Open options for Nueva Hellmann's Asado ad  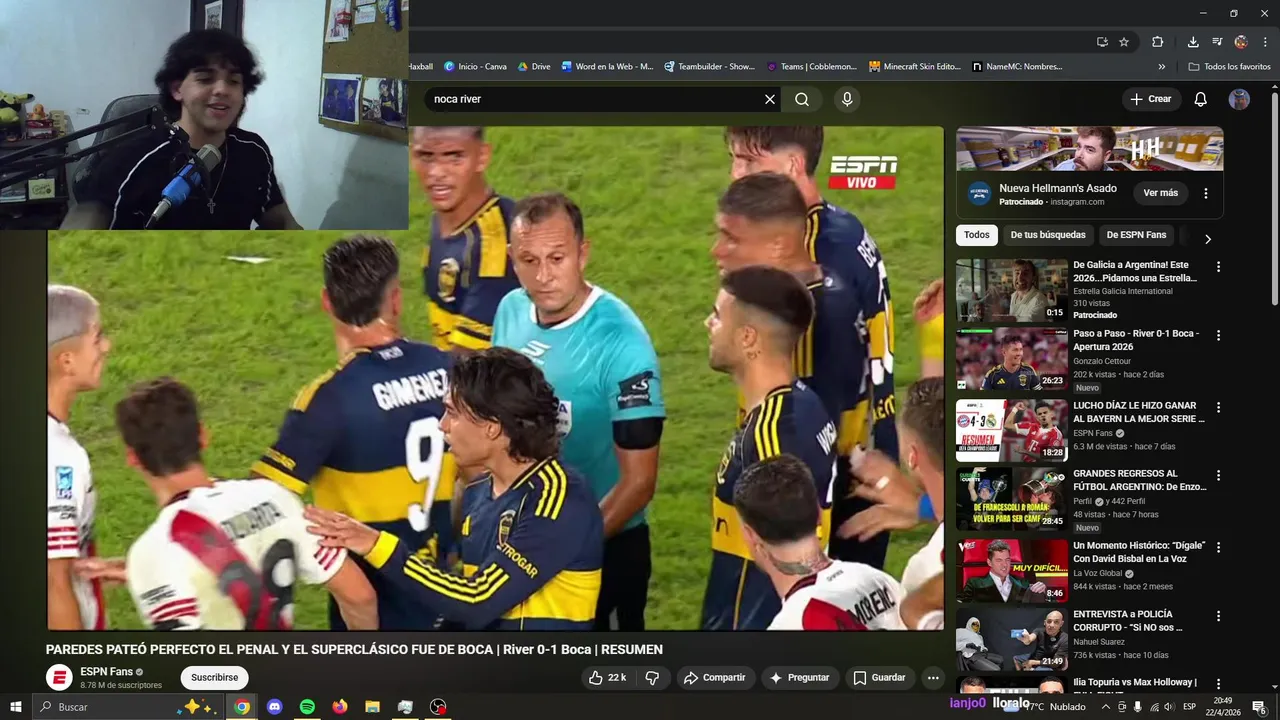click(1206, 193)
